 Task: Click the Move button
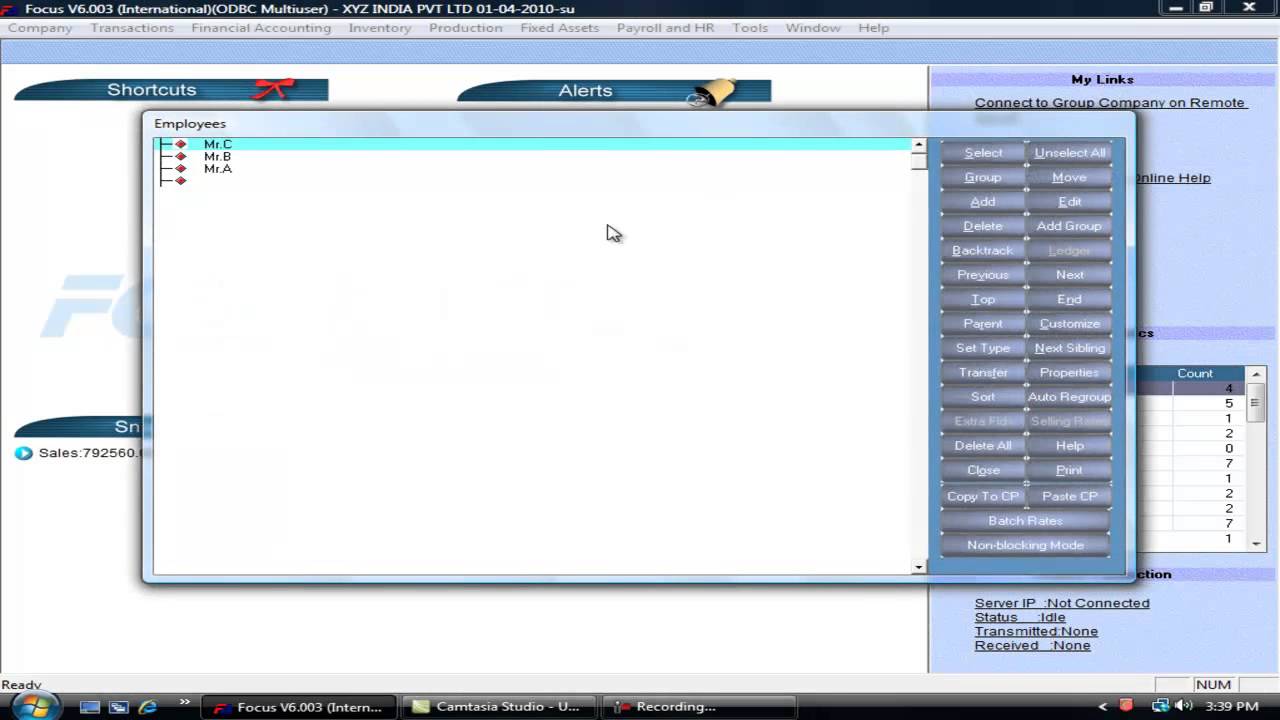(1069, 177)
